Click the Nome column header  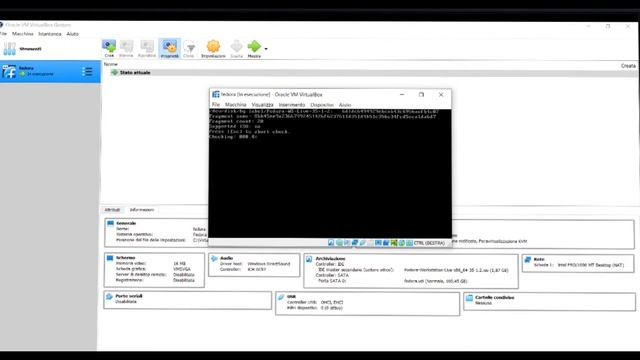click(111, 64)
